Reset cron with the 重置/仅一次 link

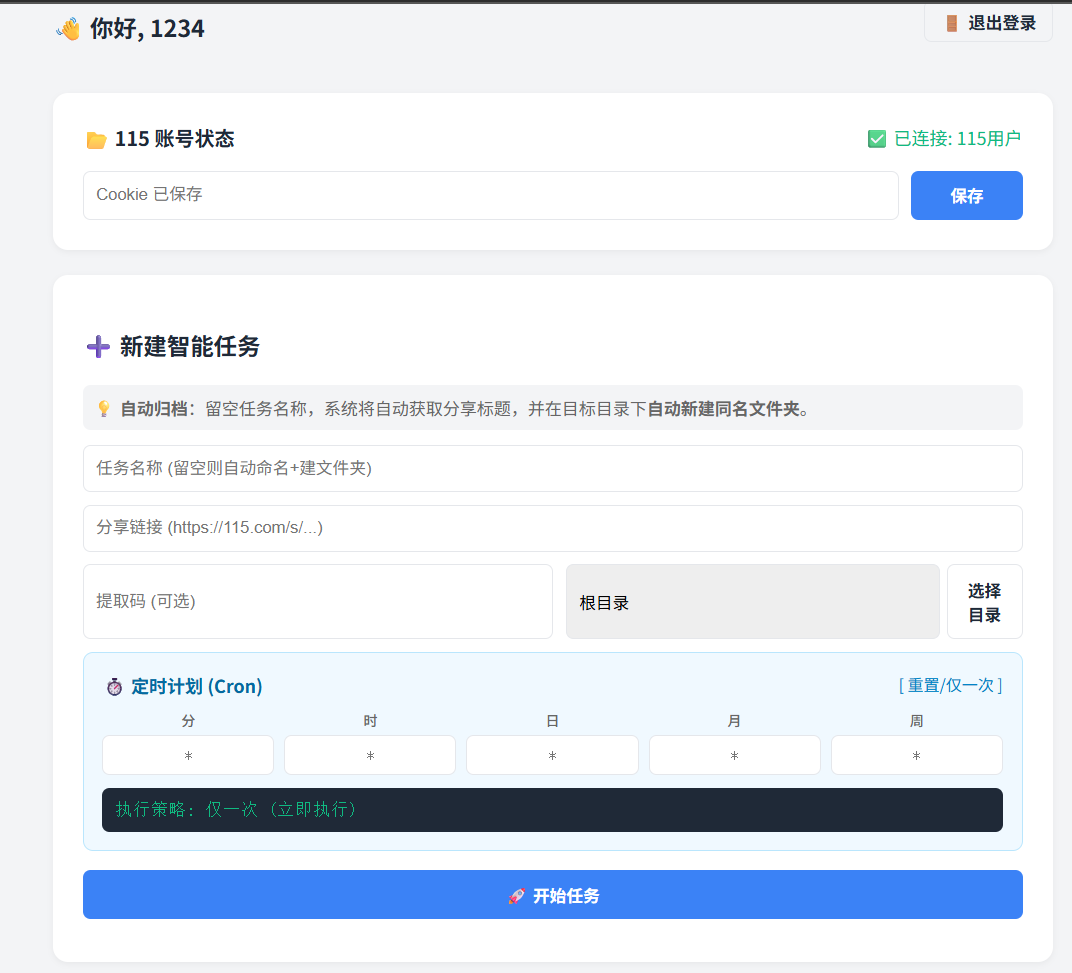[x=950, y=685]
